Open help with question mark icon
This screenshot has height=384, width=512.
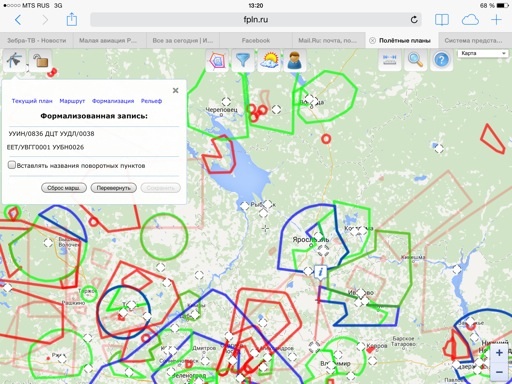point(442,60)
